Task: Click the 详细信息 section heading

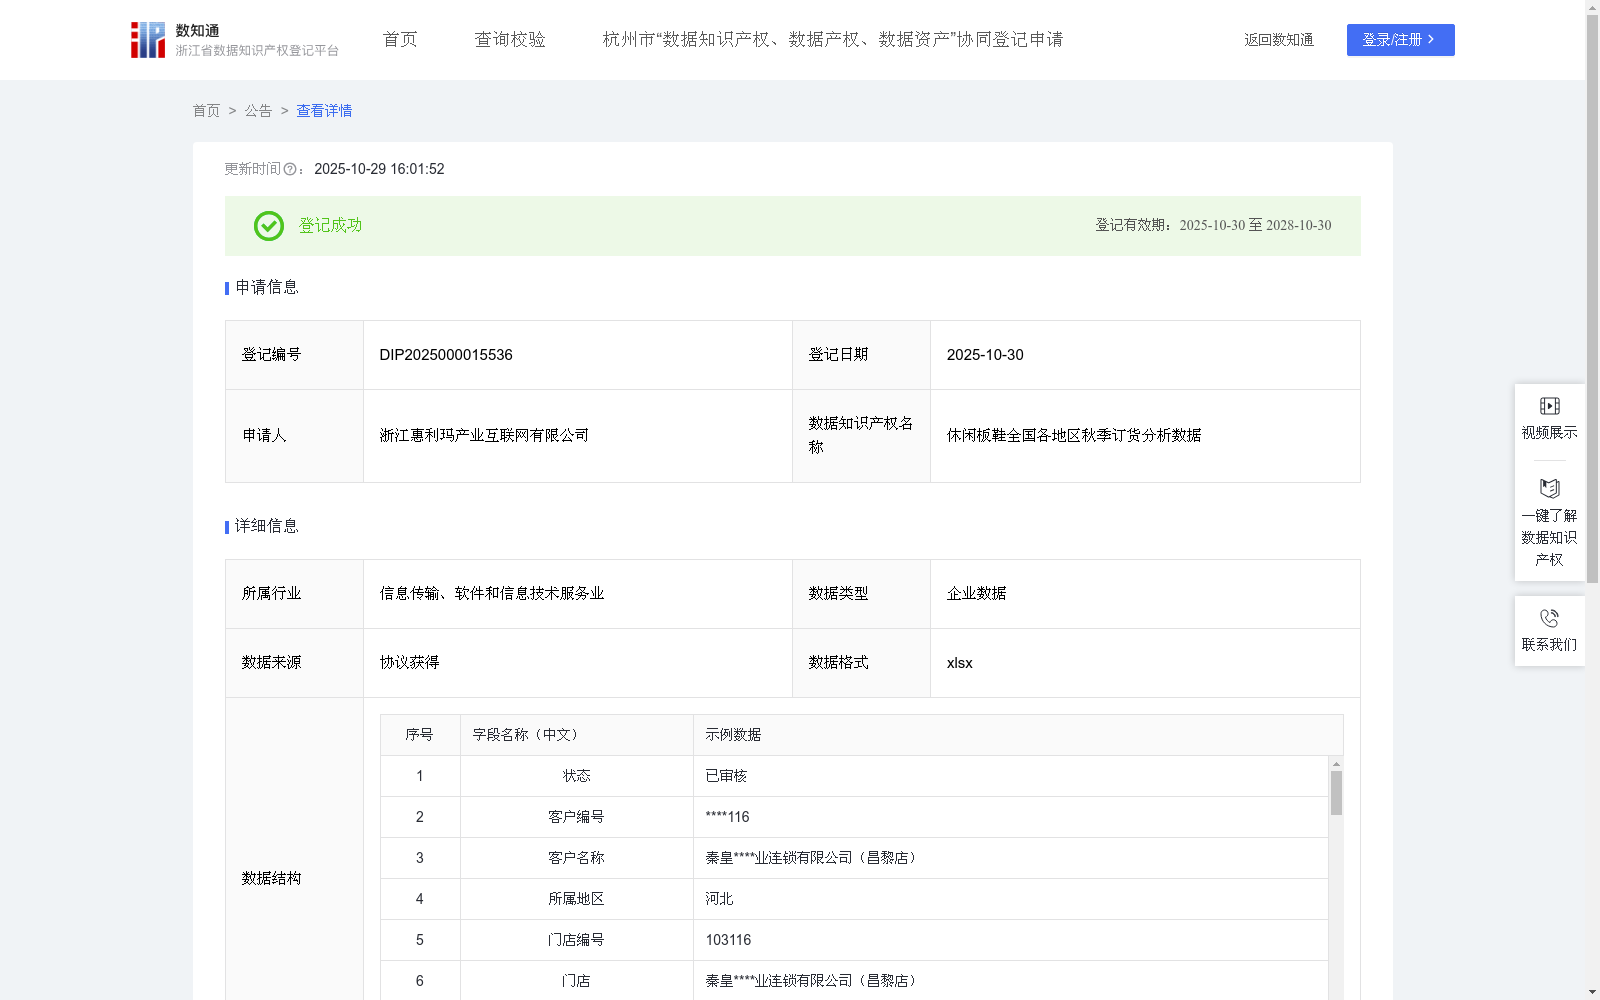Action: tap(267, 527)
